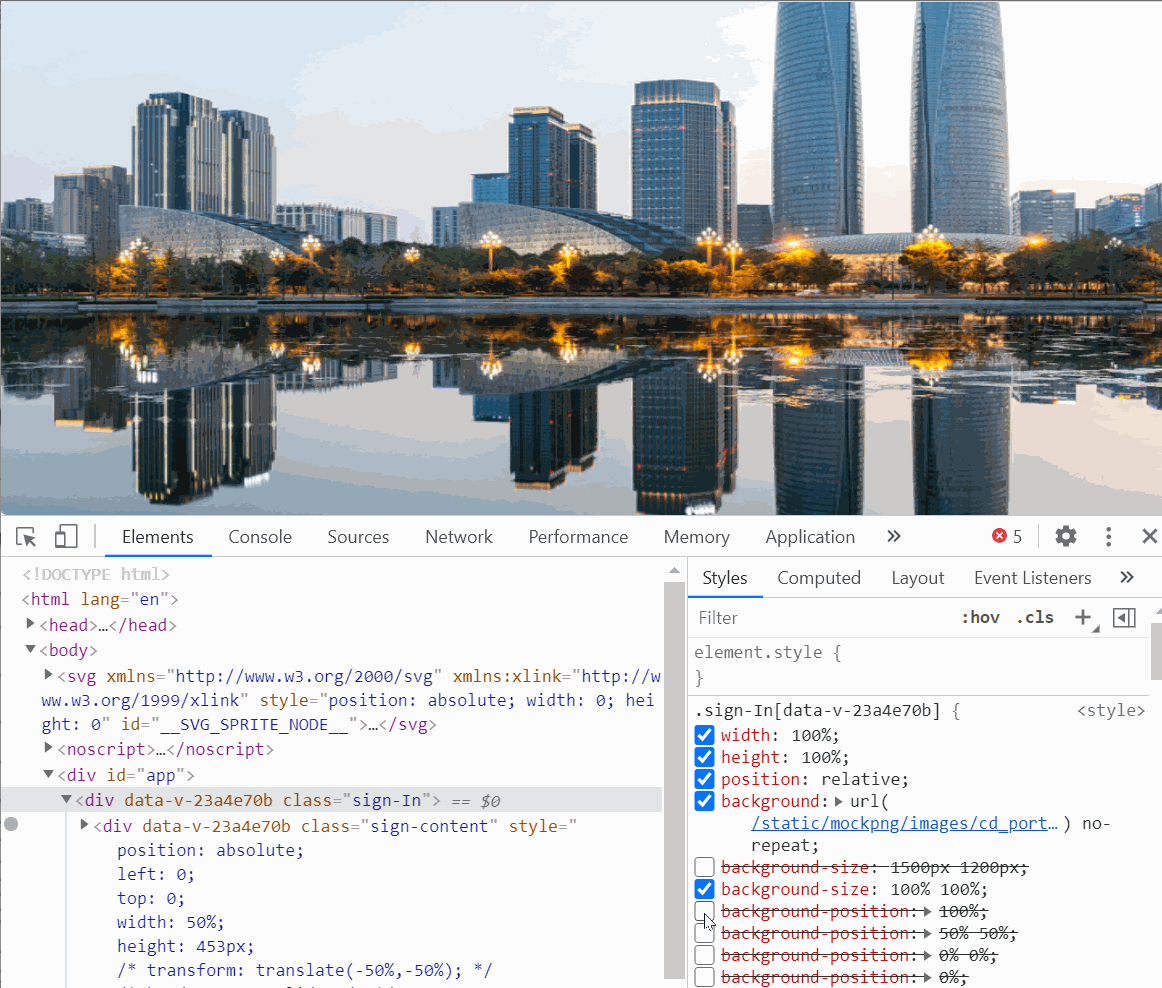This screenshot has height=988, width=1162.
Task: Collapse the div id app node
Action: 48,774
